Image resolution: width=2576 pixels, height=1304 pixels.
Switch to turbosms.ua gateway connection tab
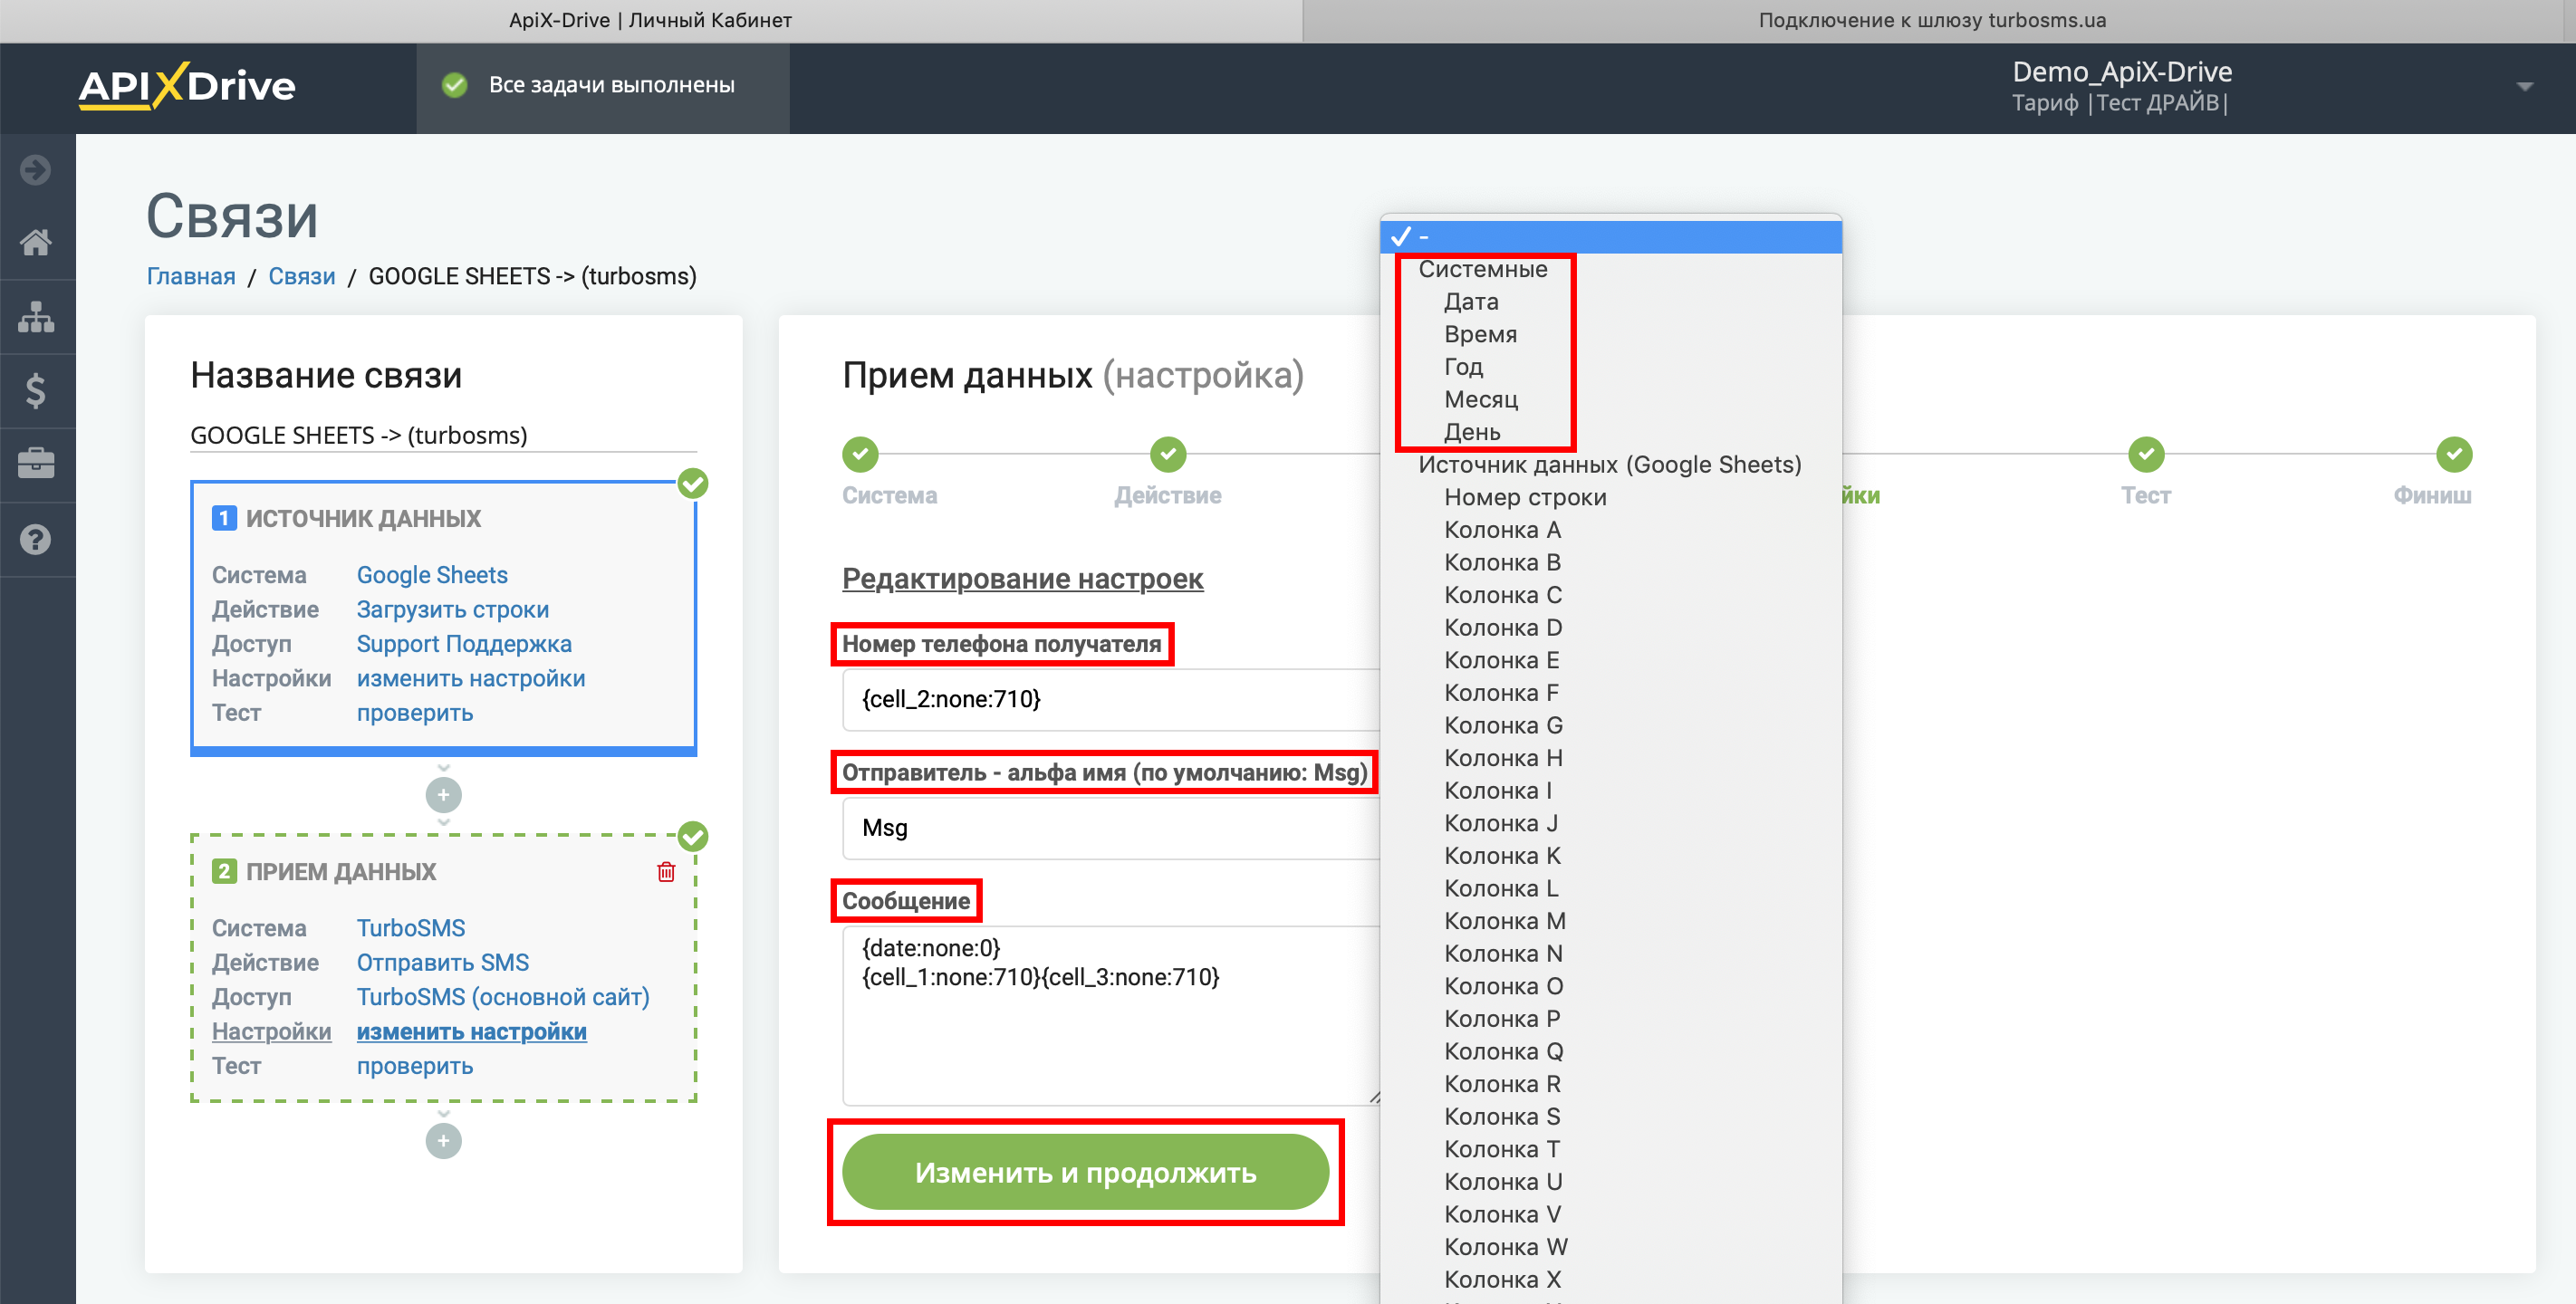[1932, 20]
